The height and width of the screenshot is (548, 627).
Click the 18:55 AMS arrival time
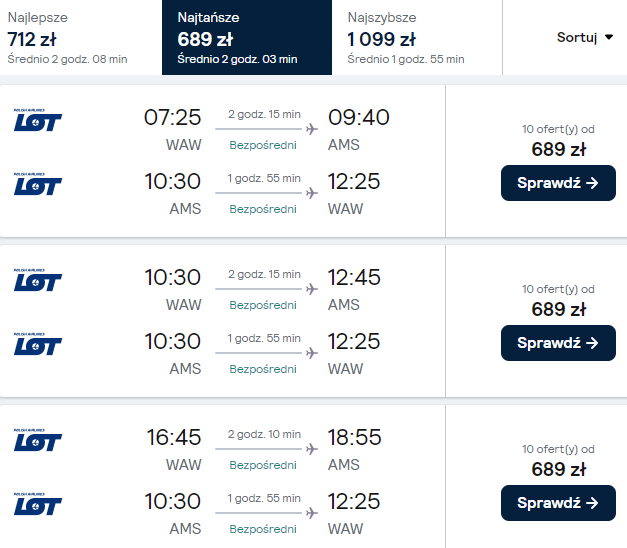pos(358,438)
